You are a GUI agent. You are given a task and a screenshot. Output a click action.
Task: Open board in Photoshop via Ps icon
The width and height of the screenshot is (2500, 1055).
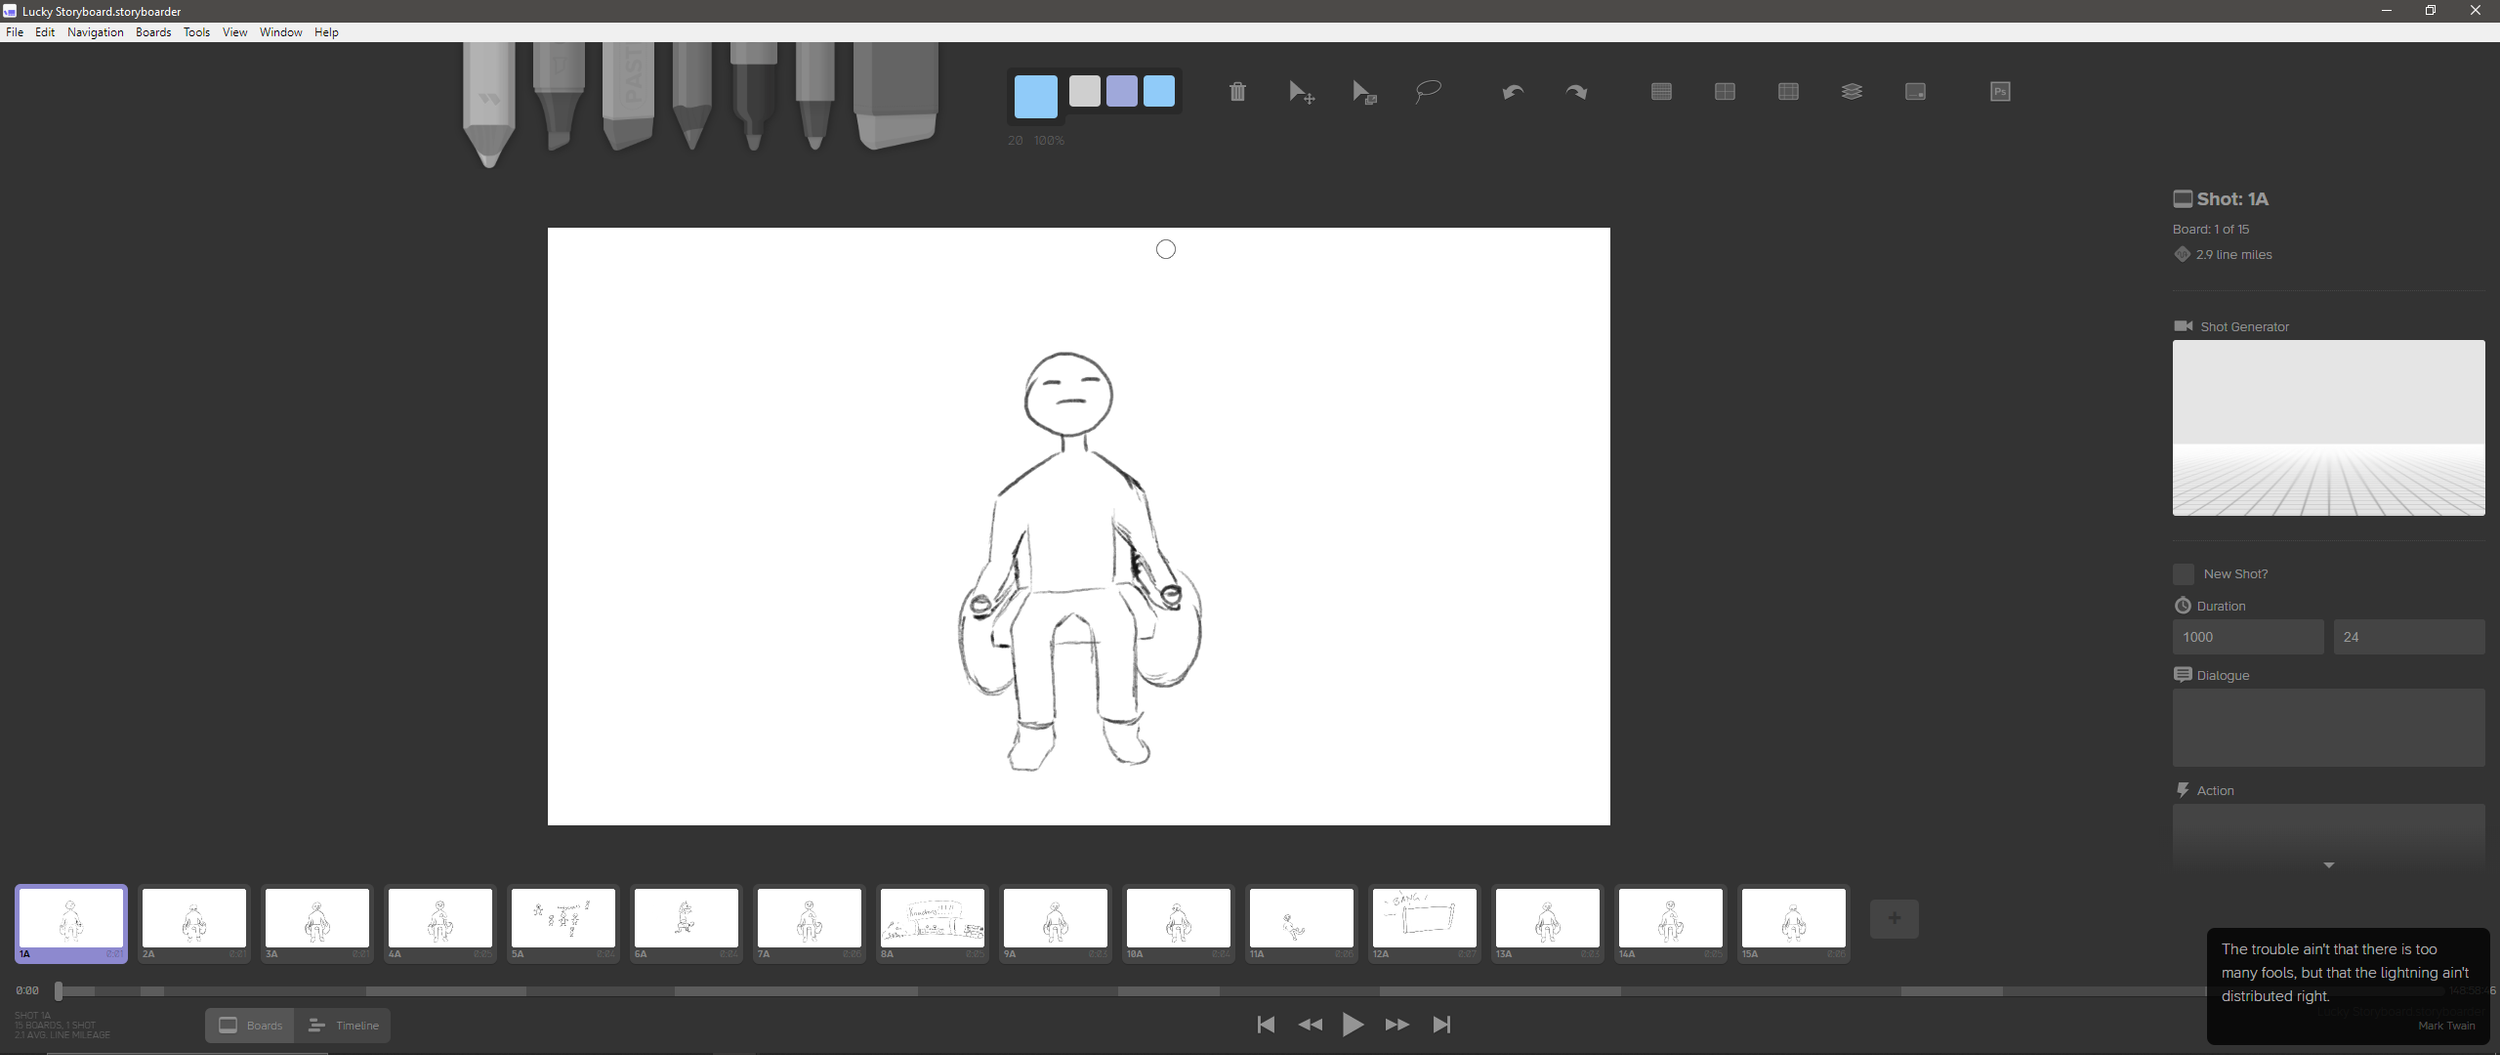click(2000, 92)
